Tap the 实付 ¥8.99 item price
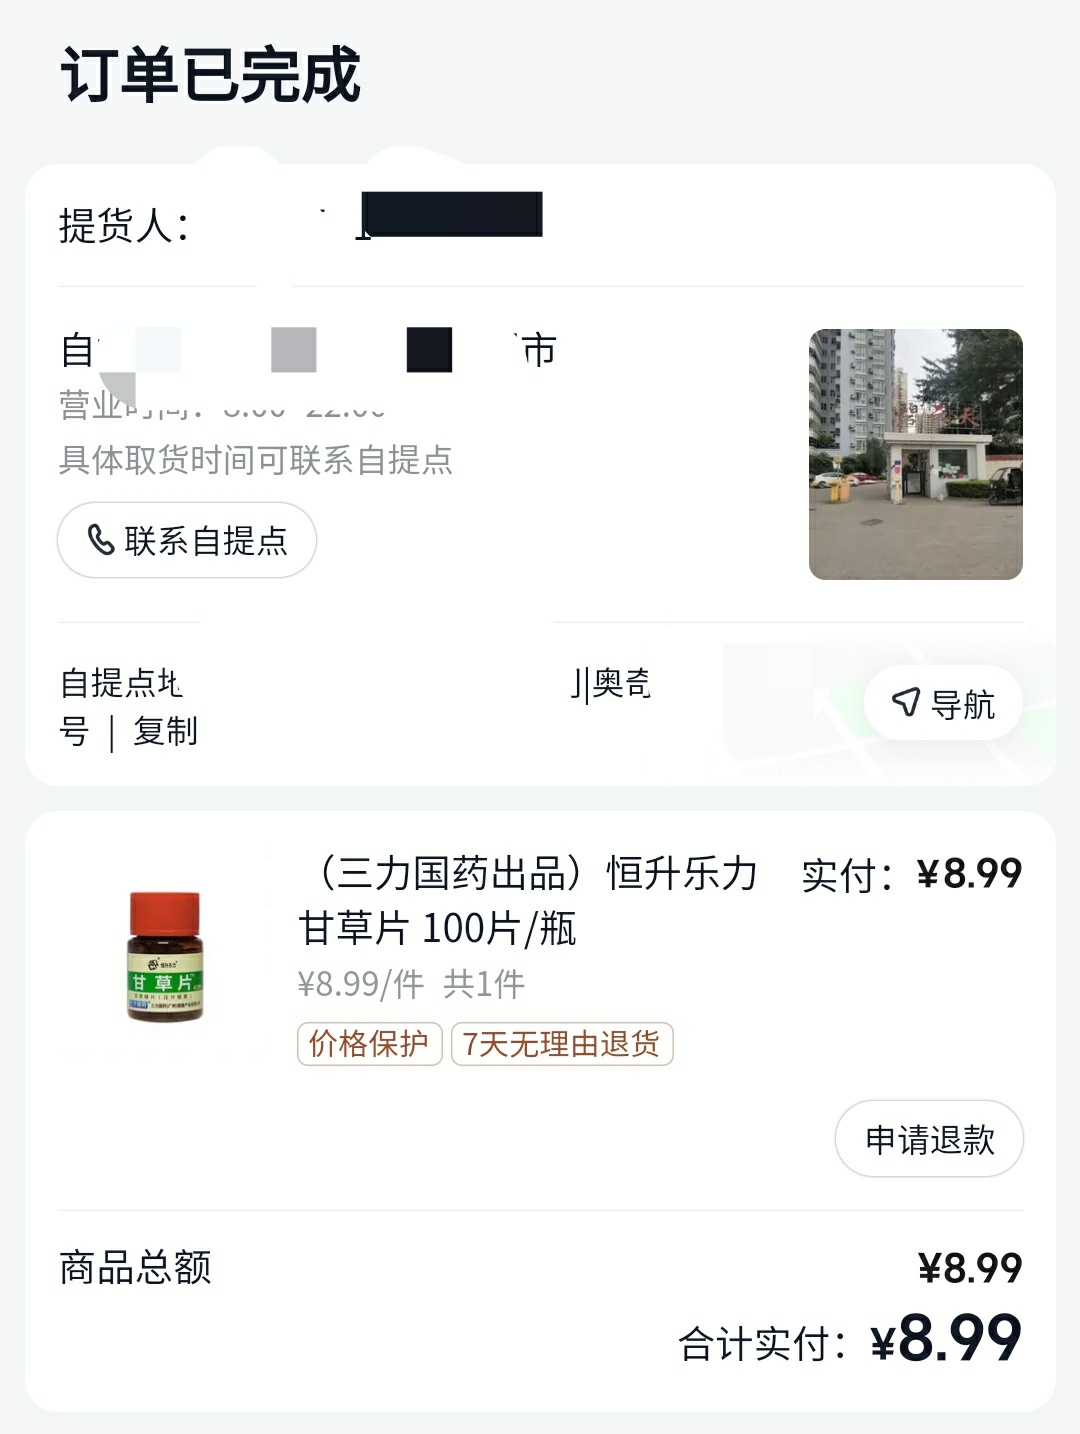 click(x=912, y=874)
